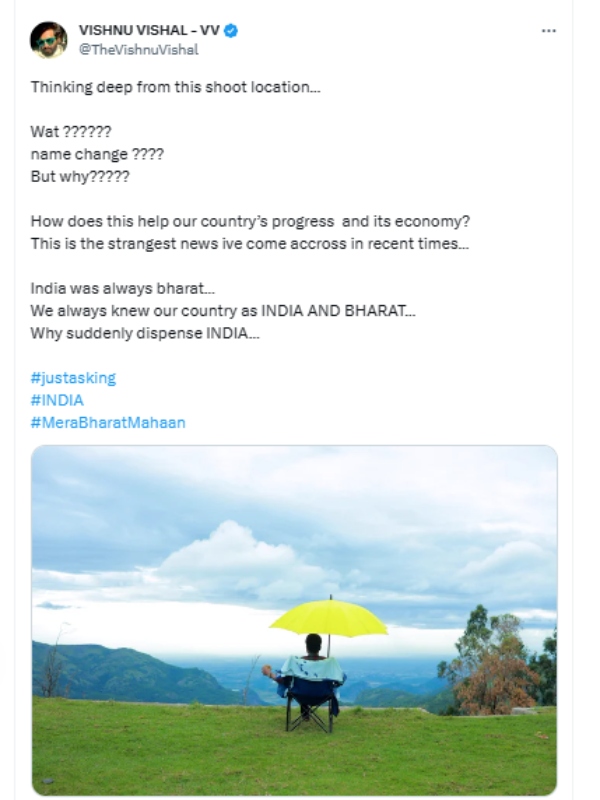
Task: Expand options using the ⋯ menu control
Action: click(x=548, y=31)
